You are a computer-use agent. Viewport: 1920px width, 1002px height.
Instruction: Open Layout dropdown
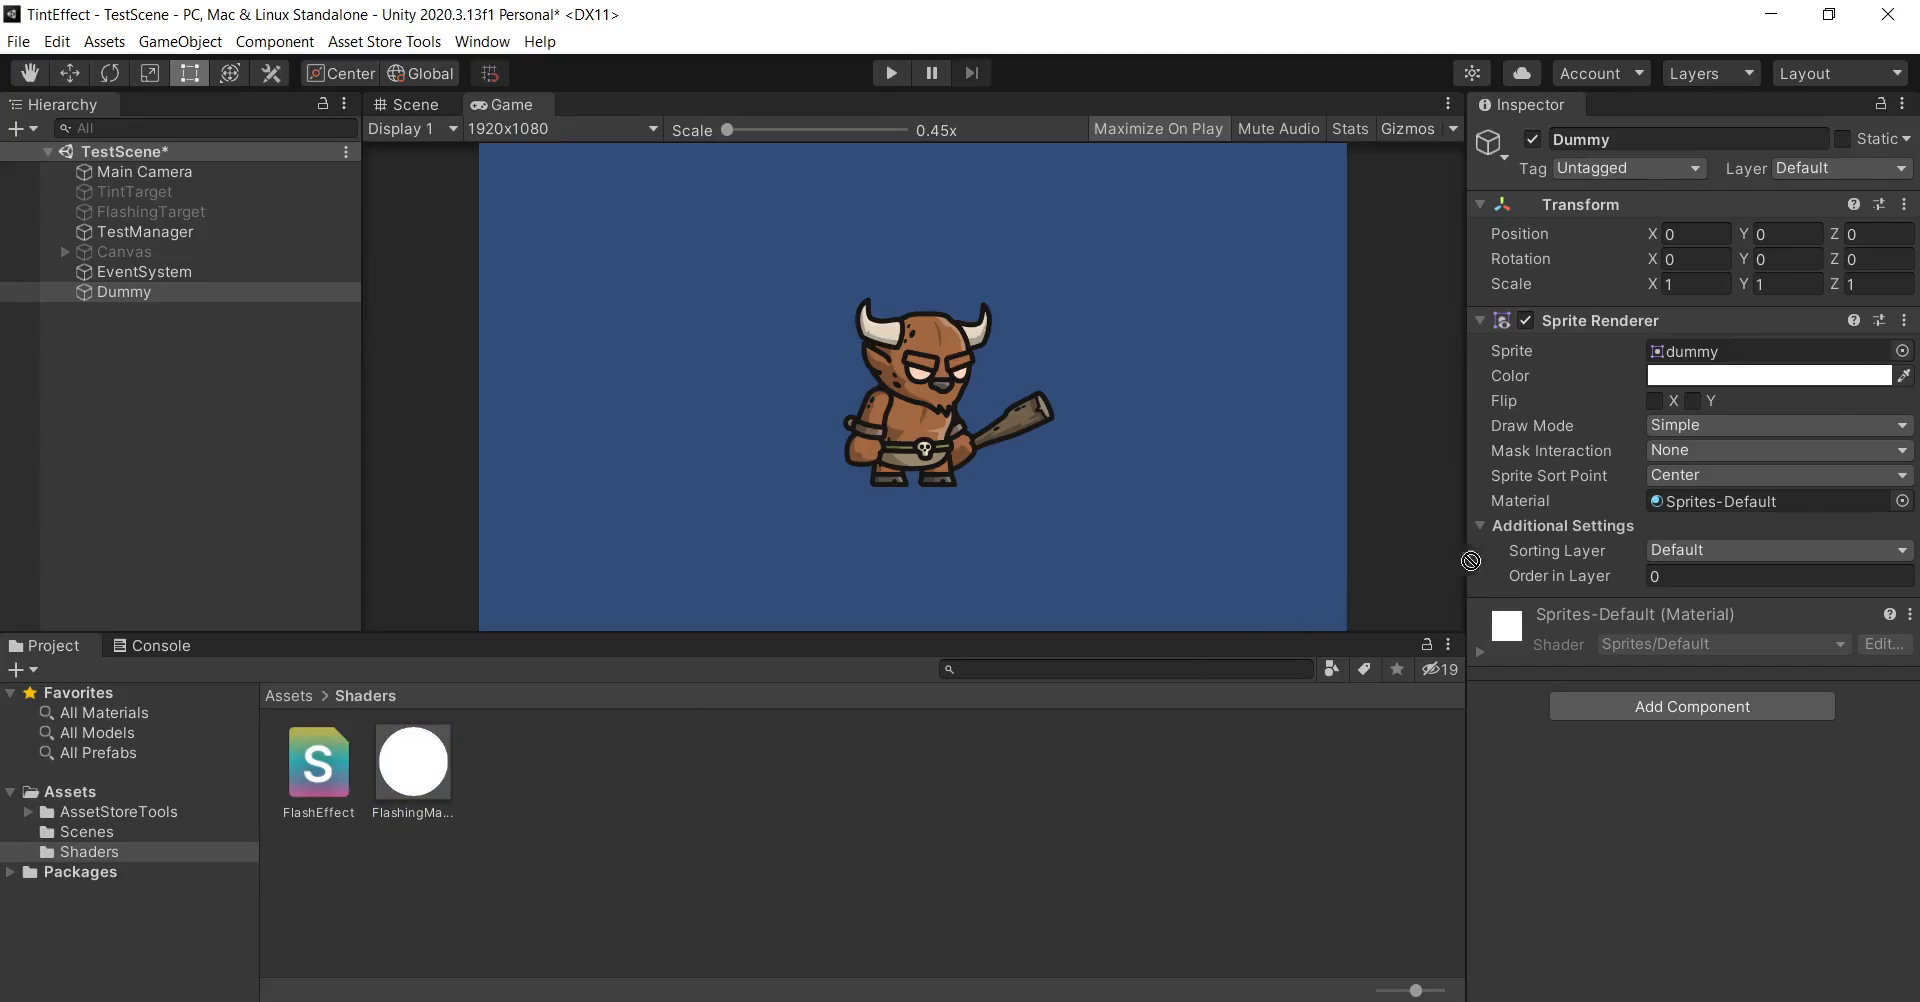pyautogui.click(x=1840, y=73)
